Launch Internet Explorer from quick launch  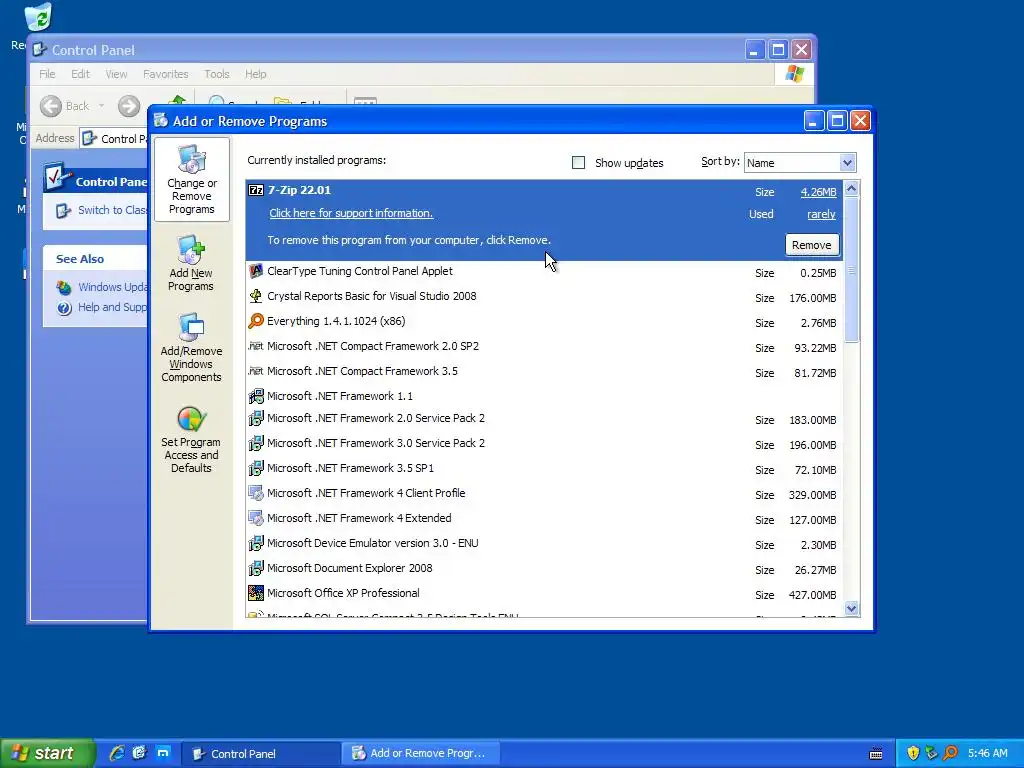(x=116, y=753)
